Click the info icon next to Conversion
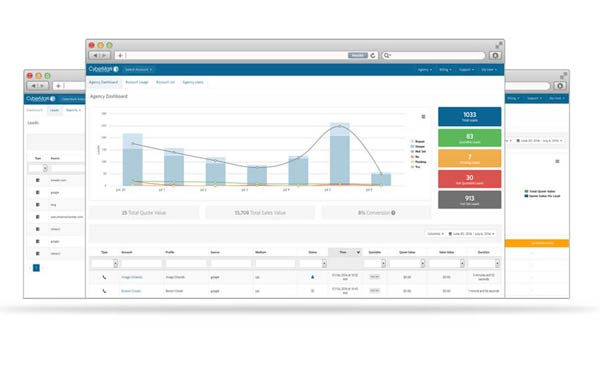Screen dimensions: 600x385 tap(393, 213)
